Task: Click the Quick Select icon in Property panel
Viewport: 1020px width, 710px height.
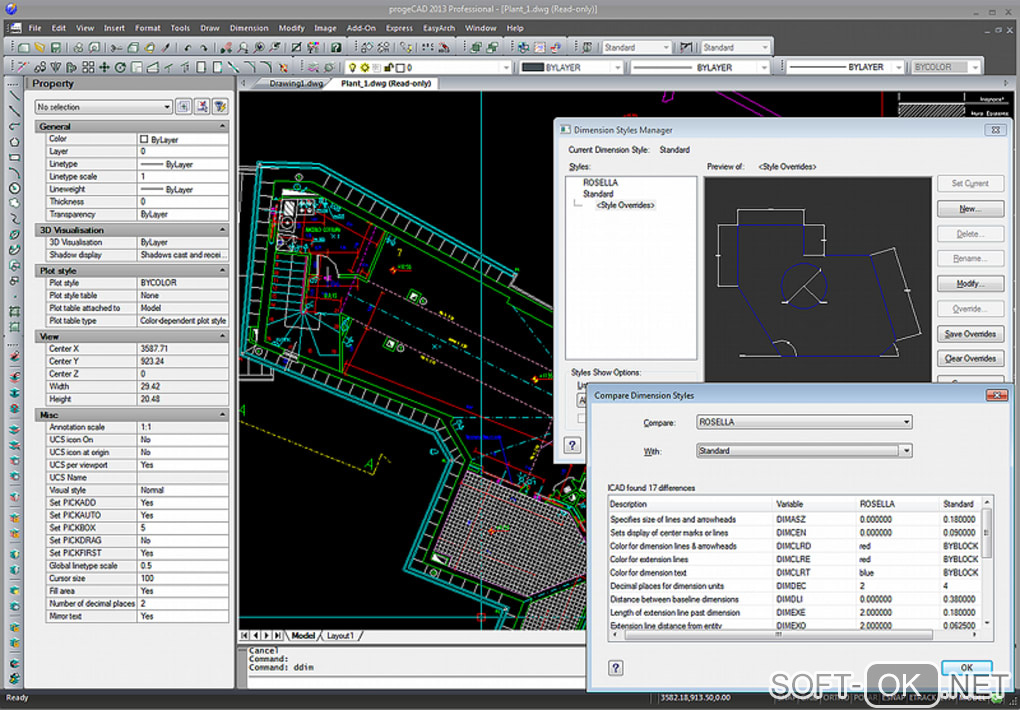Action: 219,106
